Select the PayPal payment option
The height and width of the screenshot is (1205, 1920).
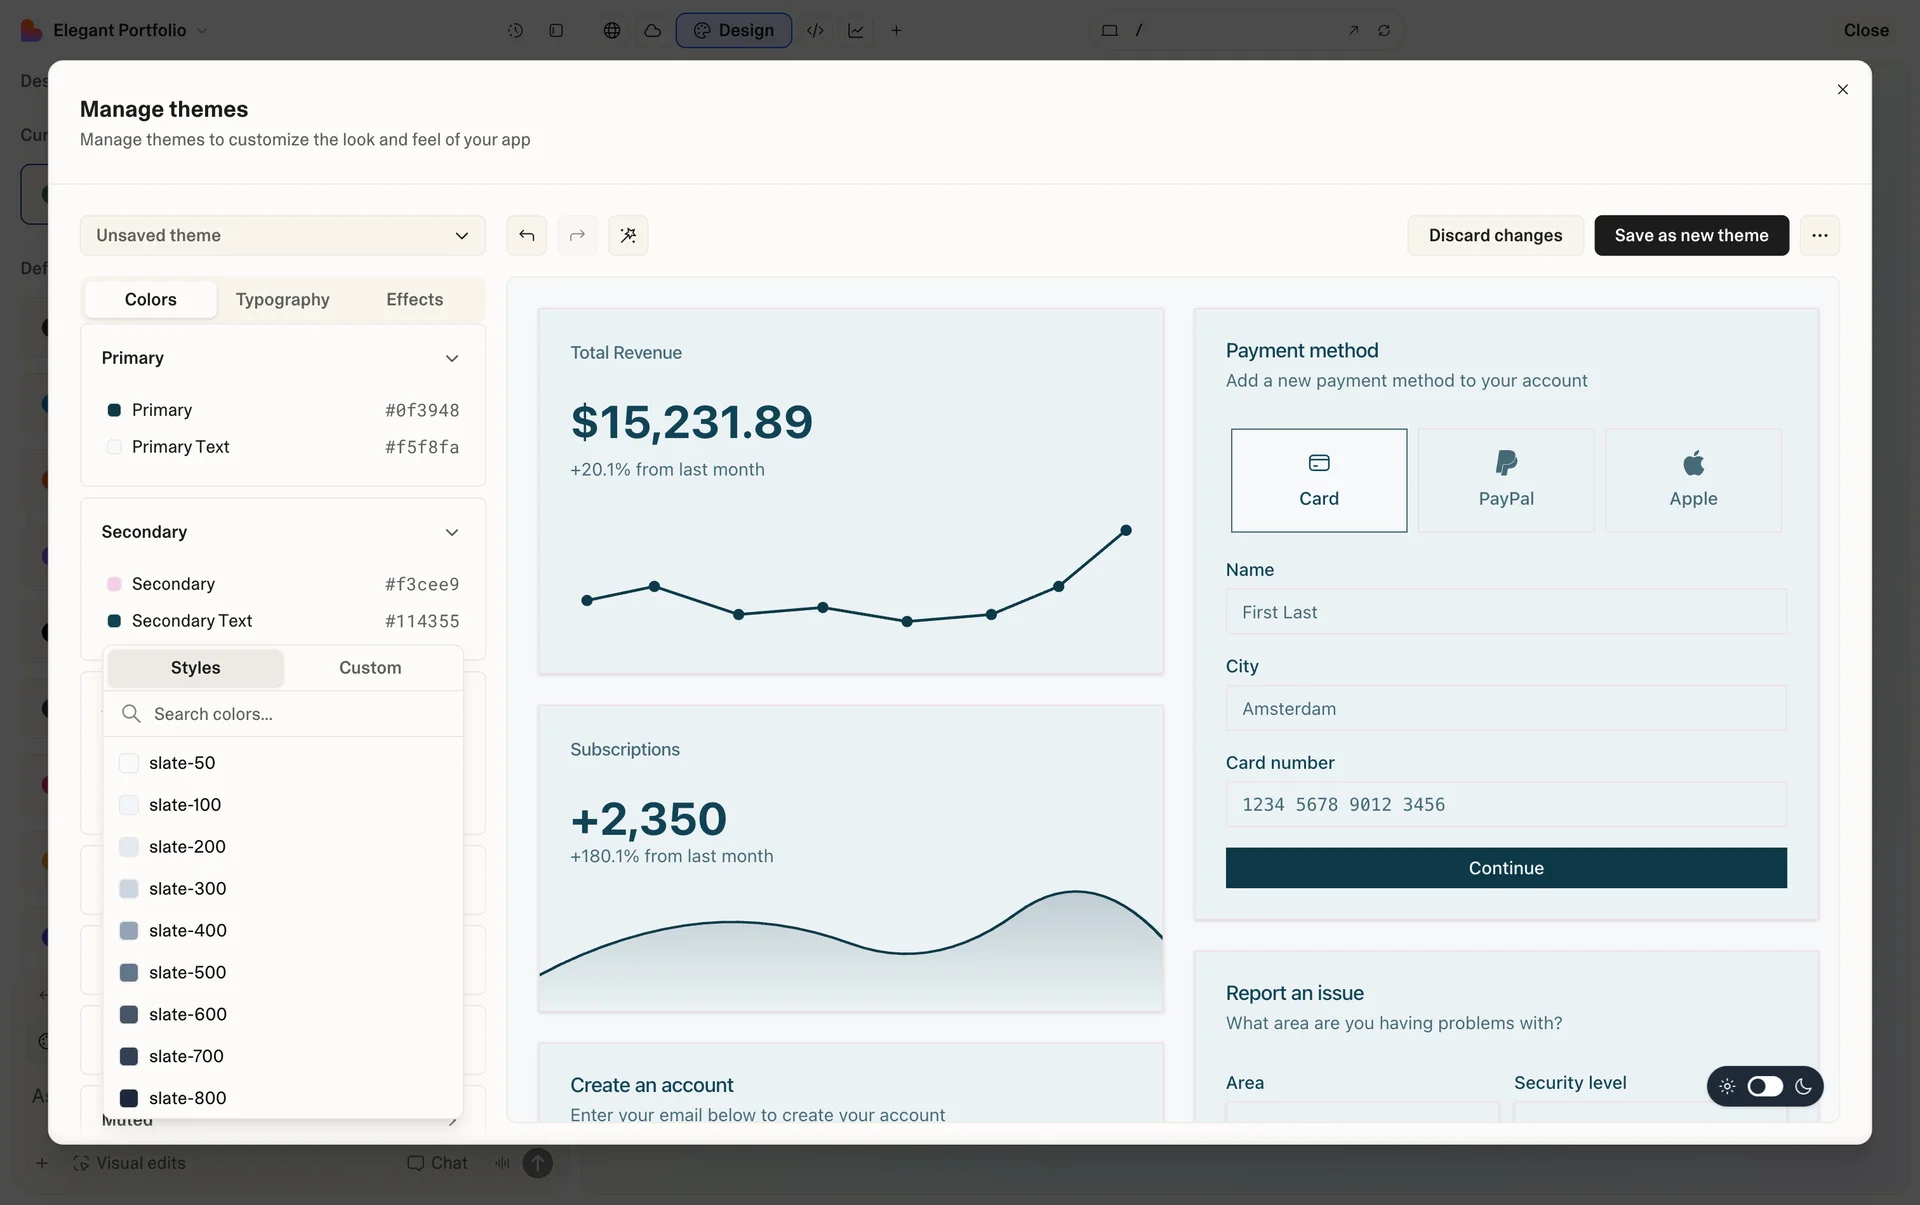1505,480
